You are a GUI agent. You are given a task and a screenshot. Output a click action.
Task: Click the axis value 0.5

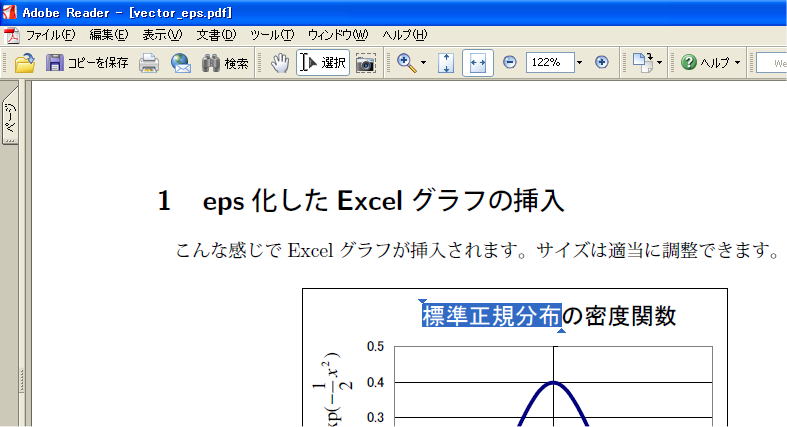point(375,346)
